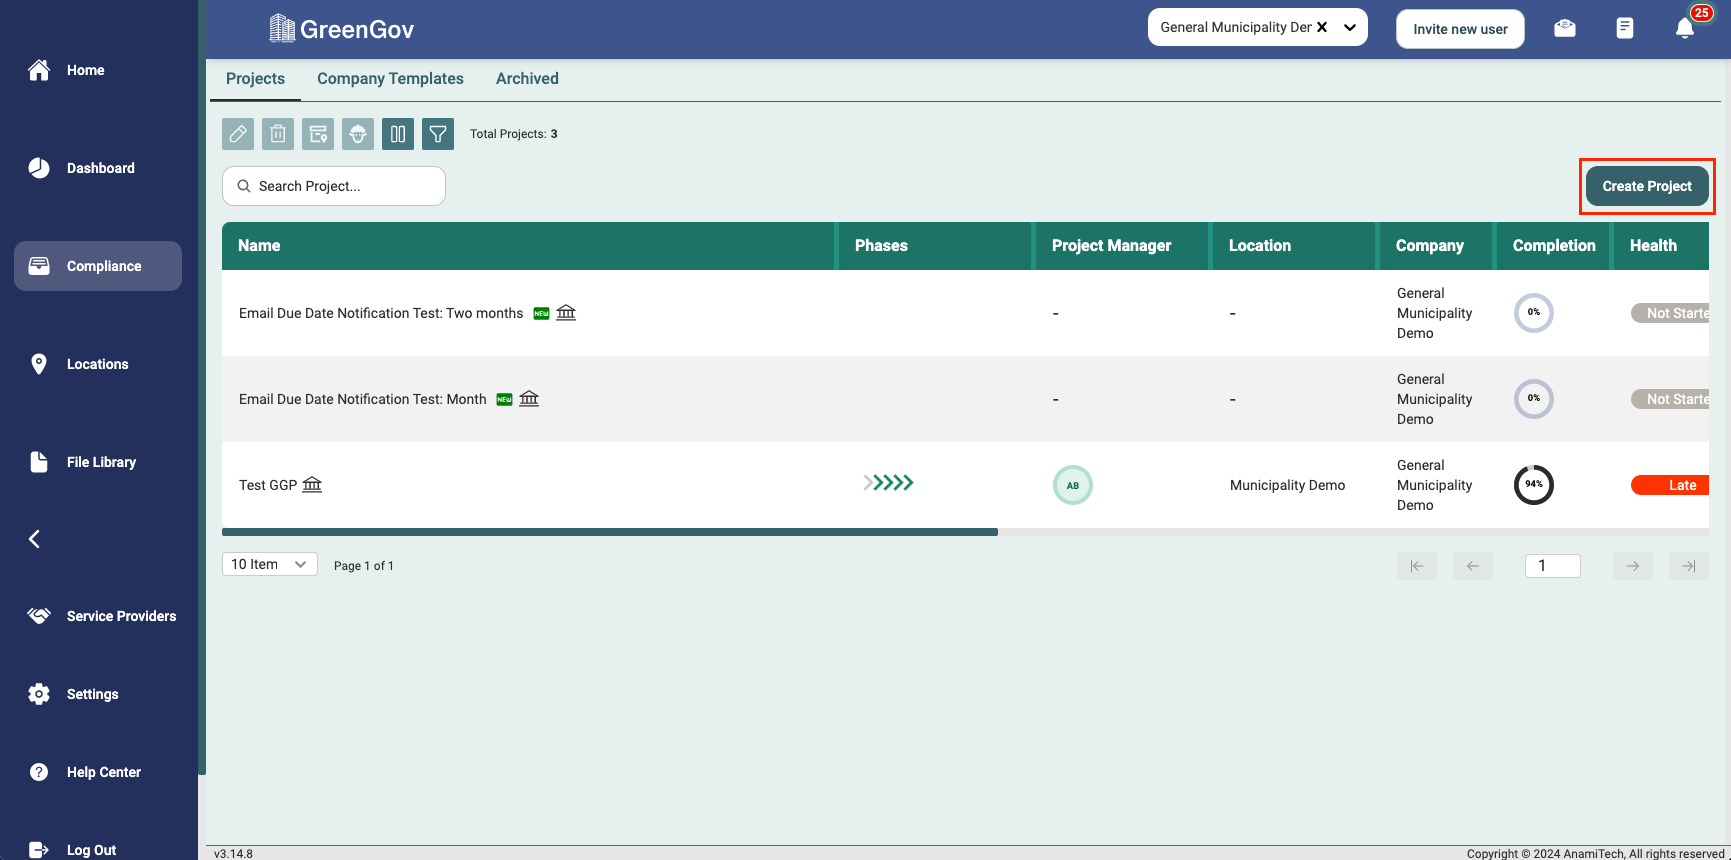The image size is (1731, 860).
Task: Click the document icon in top header
Action: tap(1625, 28)
